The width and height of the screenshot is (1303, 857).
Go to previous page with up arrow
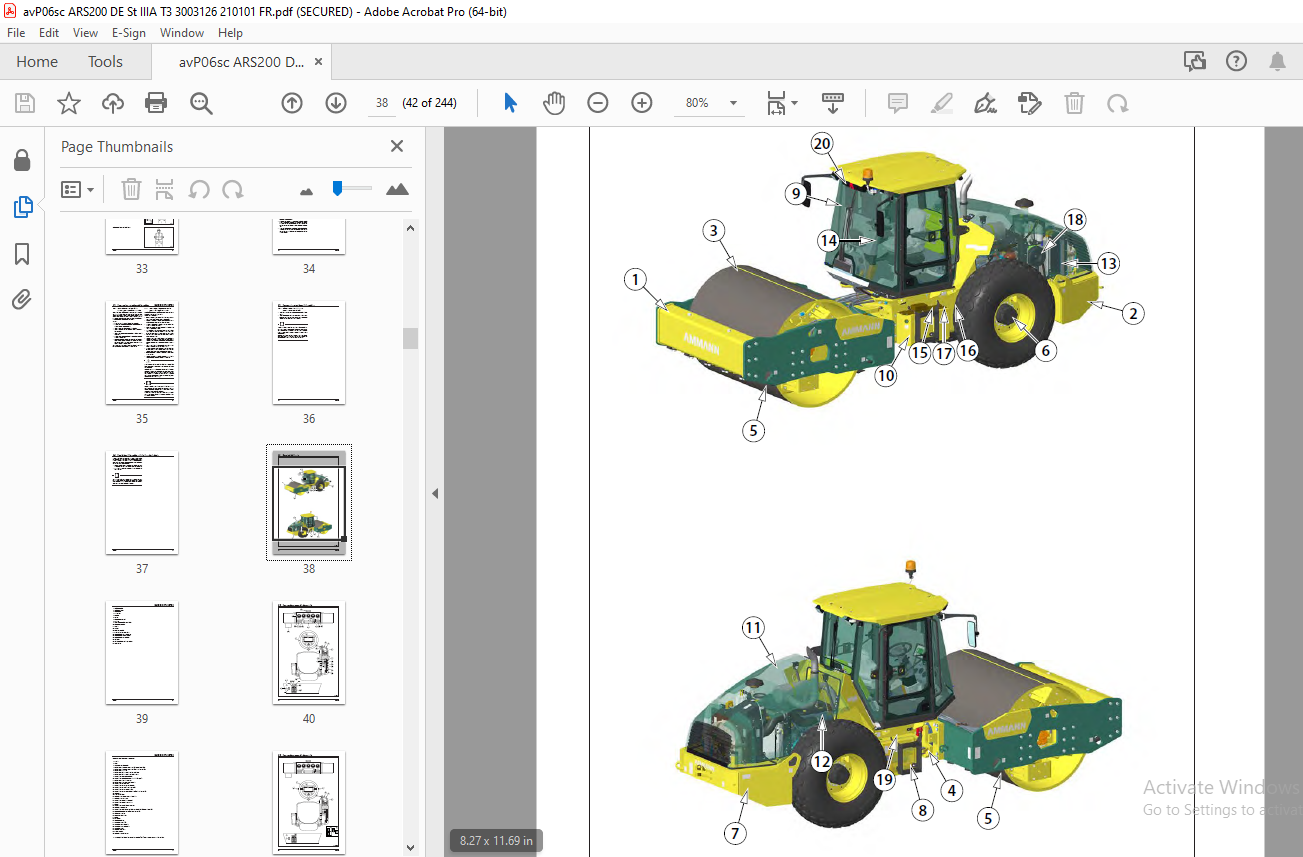click(291, 103)
